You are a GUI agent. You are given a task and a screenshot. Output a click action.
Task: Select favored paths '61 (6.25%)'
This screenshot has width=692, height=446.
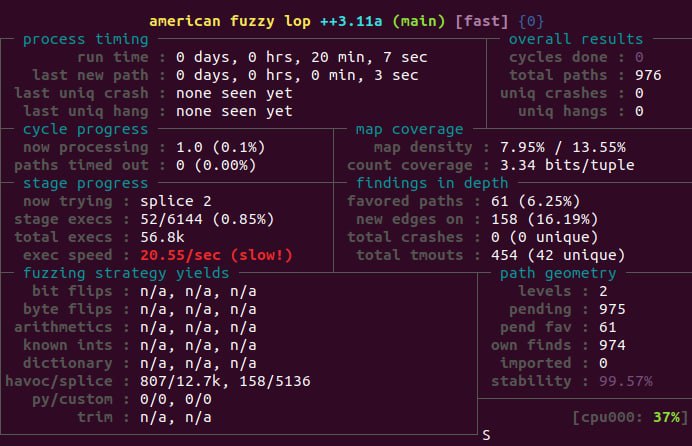click(535, 201)
